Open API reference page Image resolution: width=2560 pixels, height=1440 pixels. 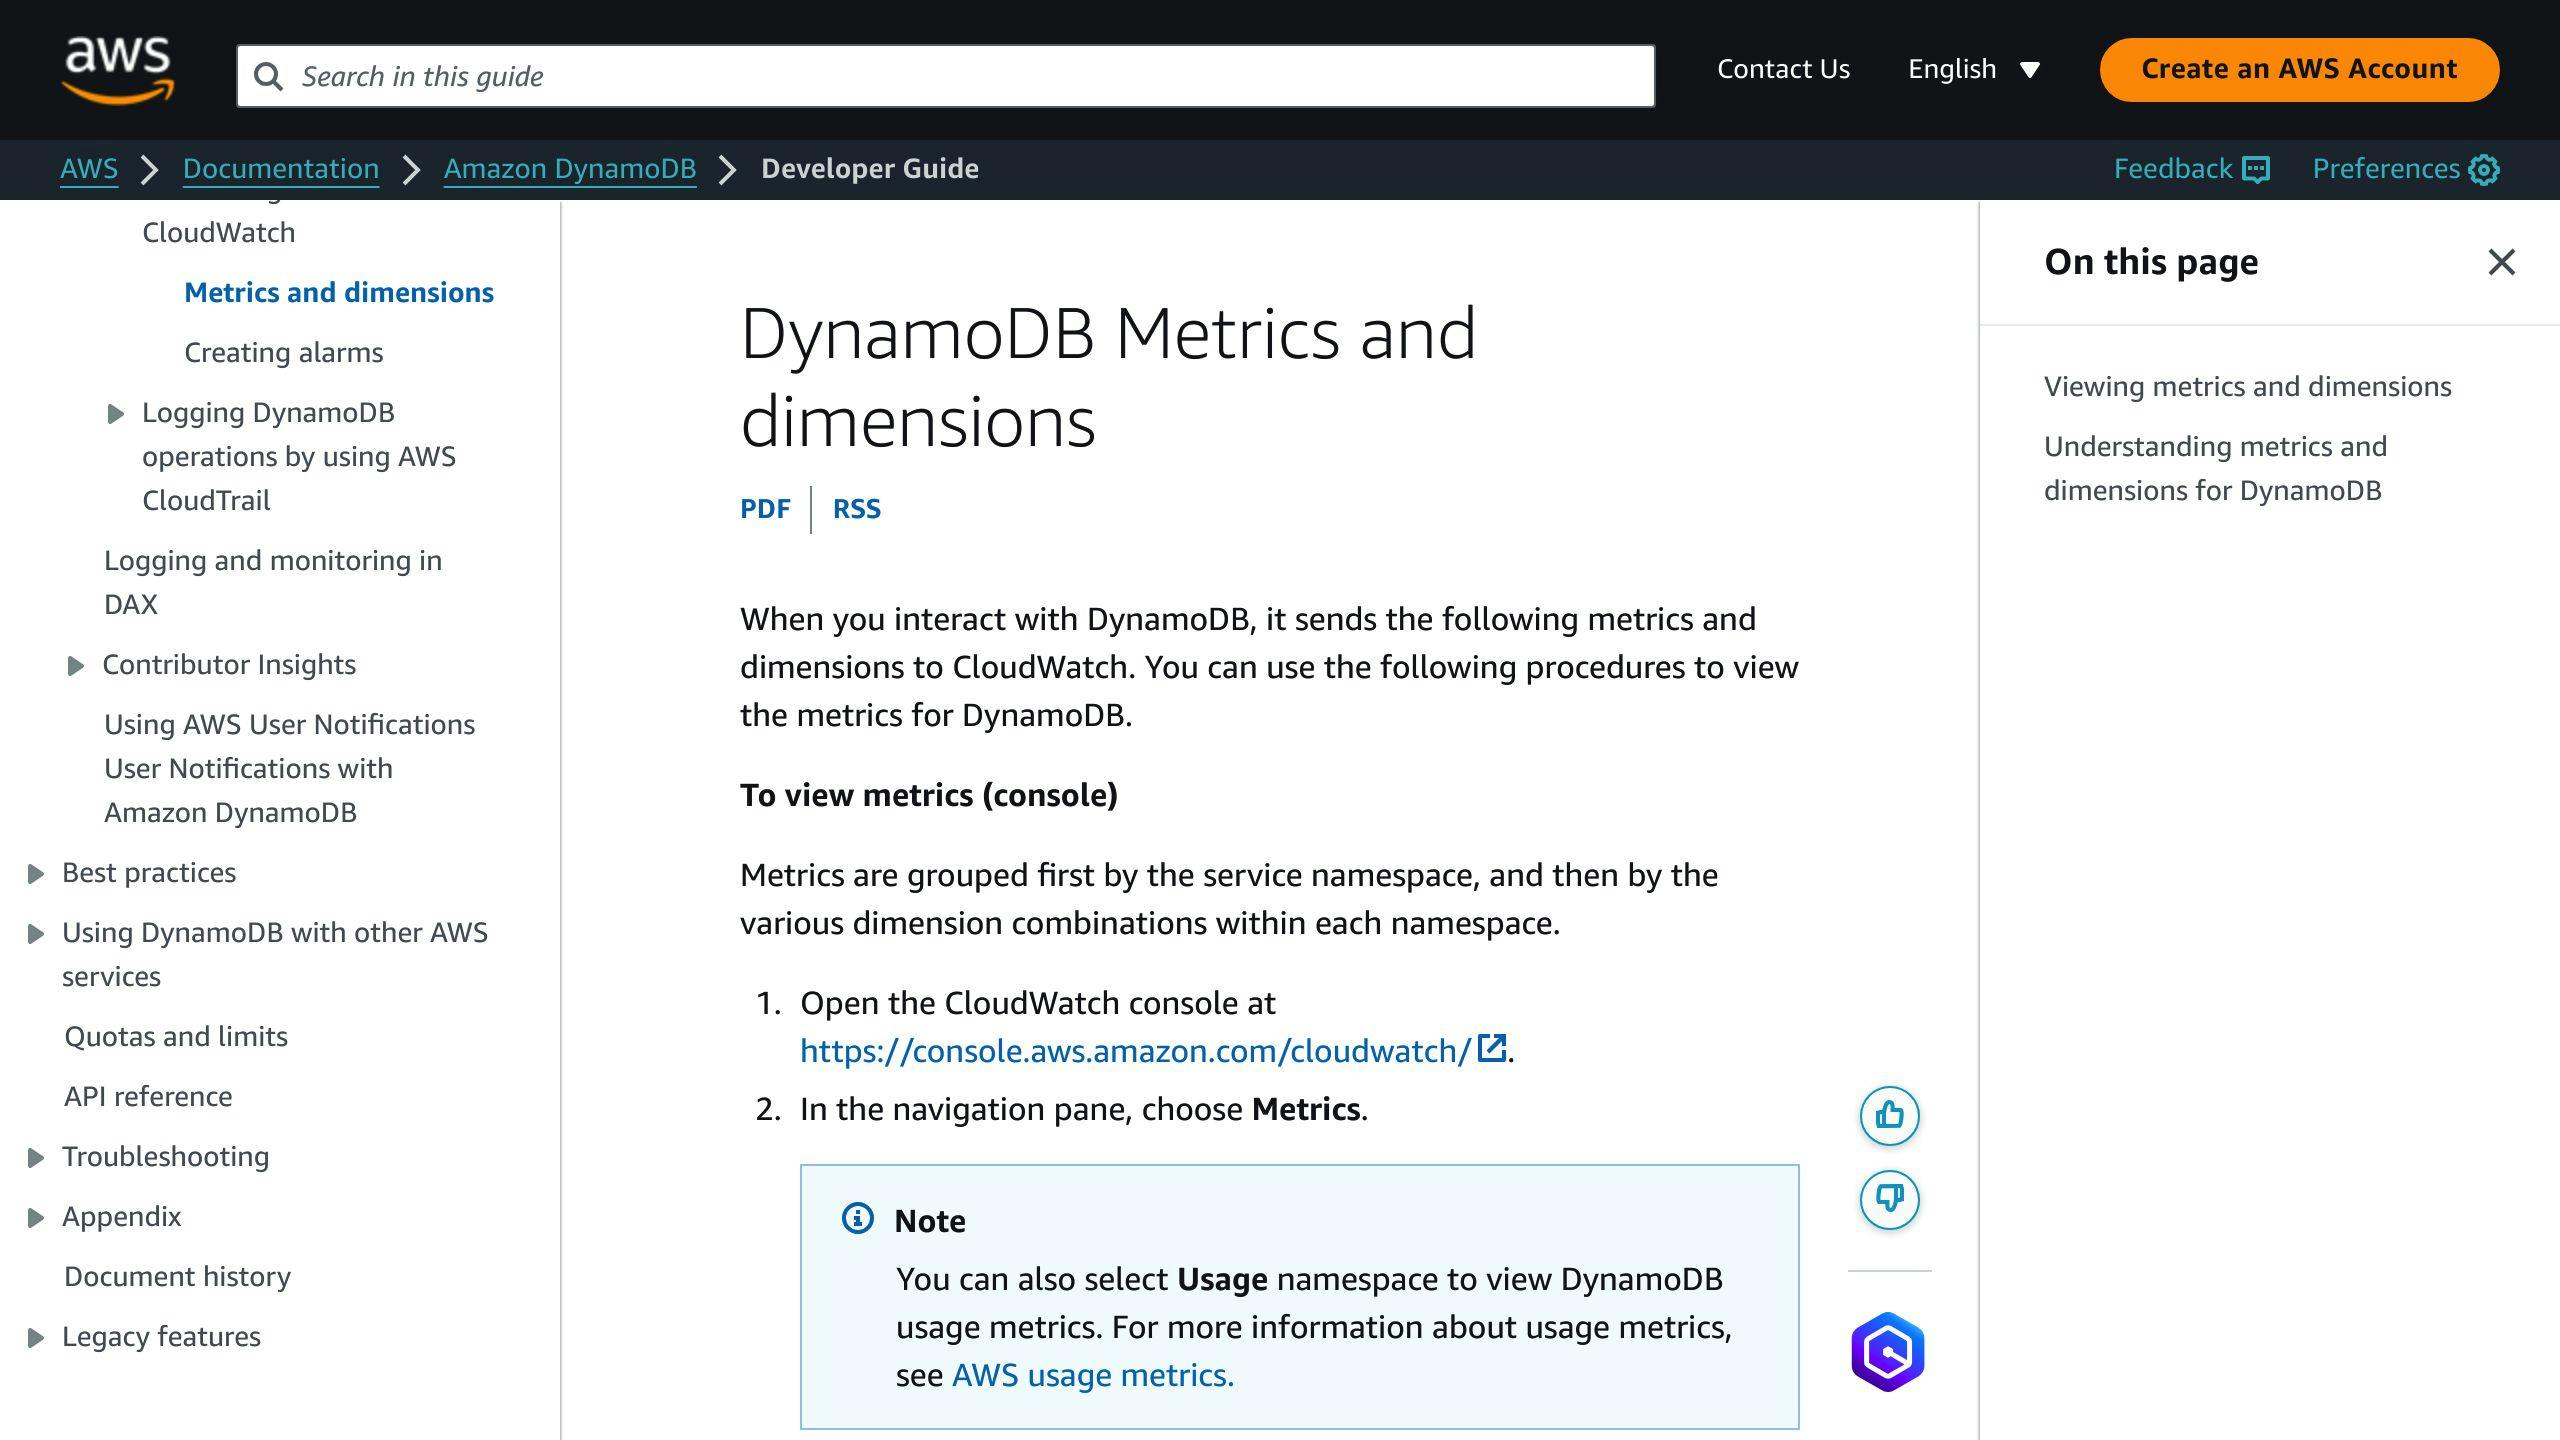click(147, 1096)
